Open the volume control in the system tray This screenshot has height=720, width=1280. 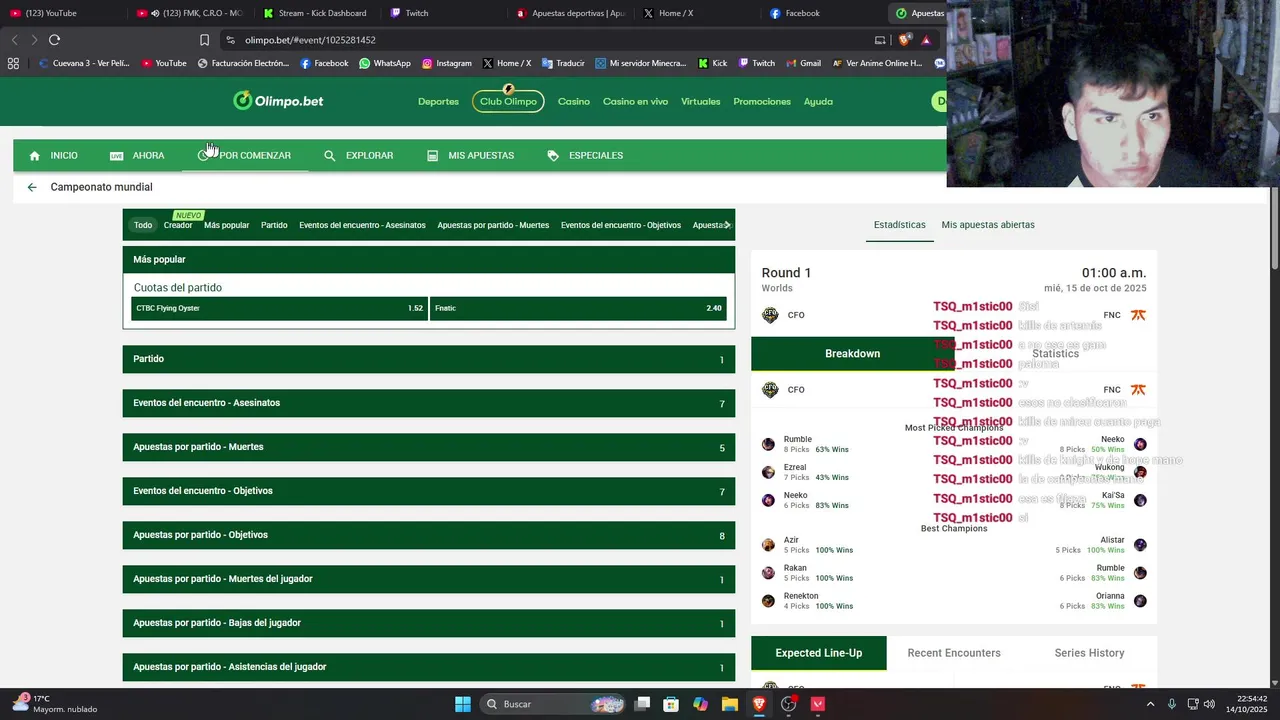pyautogui.click(x=1209, y=704)
